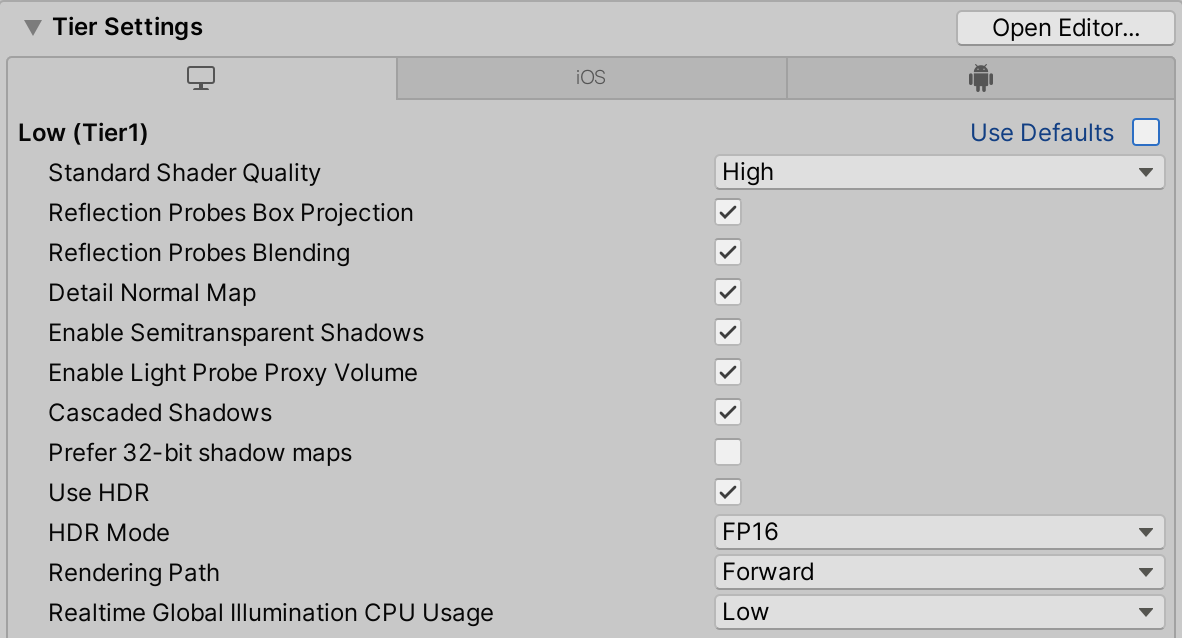Enable the Use Defaults checkbox
The height and width of the screenshot is (638, 1182).
1146,132
